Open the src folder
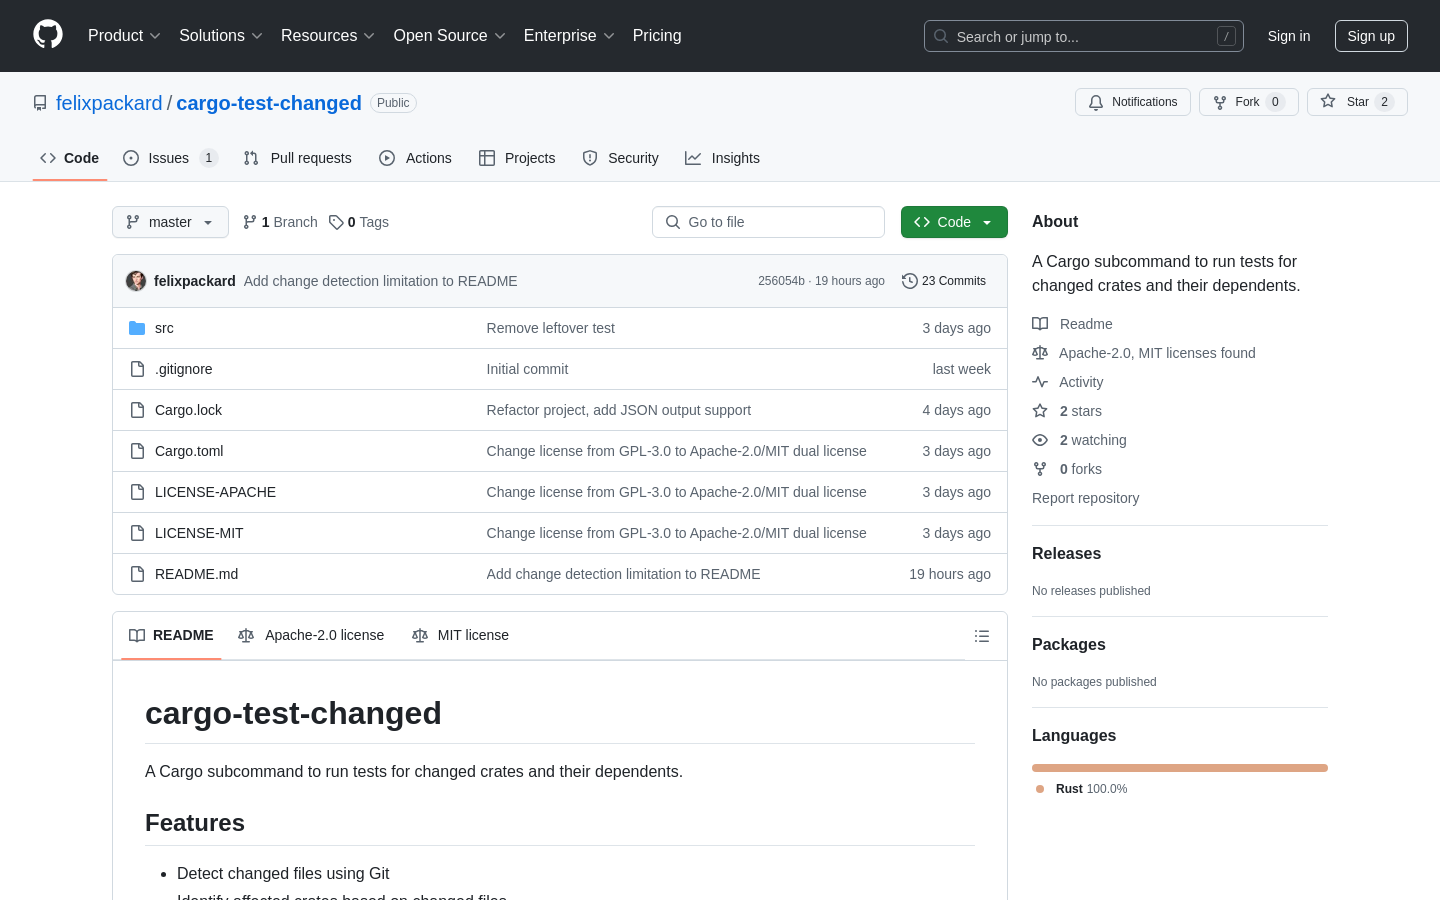 click(164, 328)
